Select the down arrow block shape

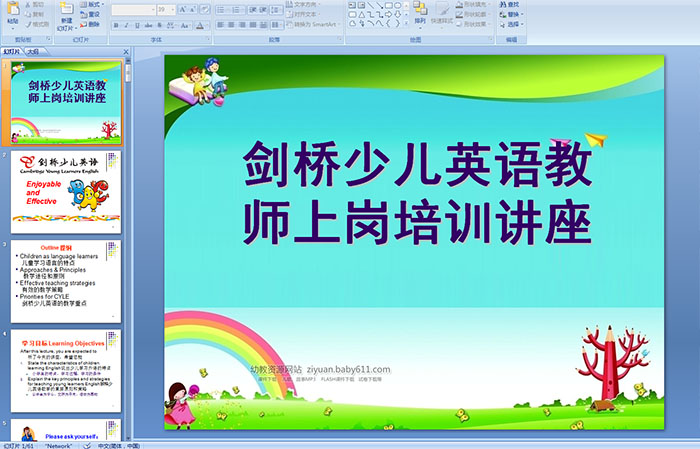397,15
